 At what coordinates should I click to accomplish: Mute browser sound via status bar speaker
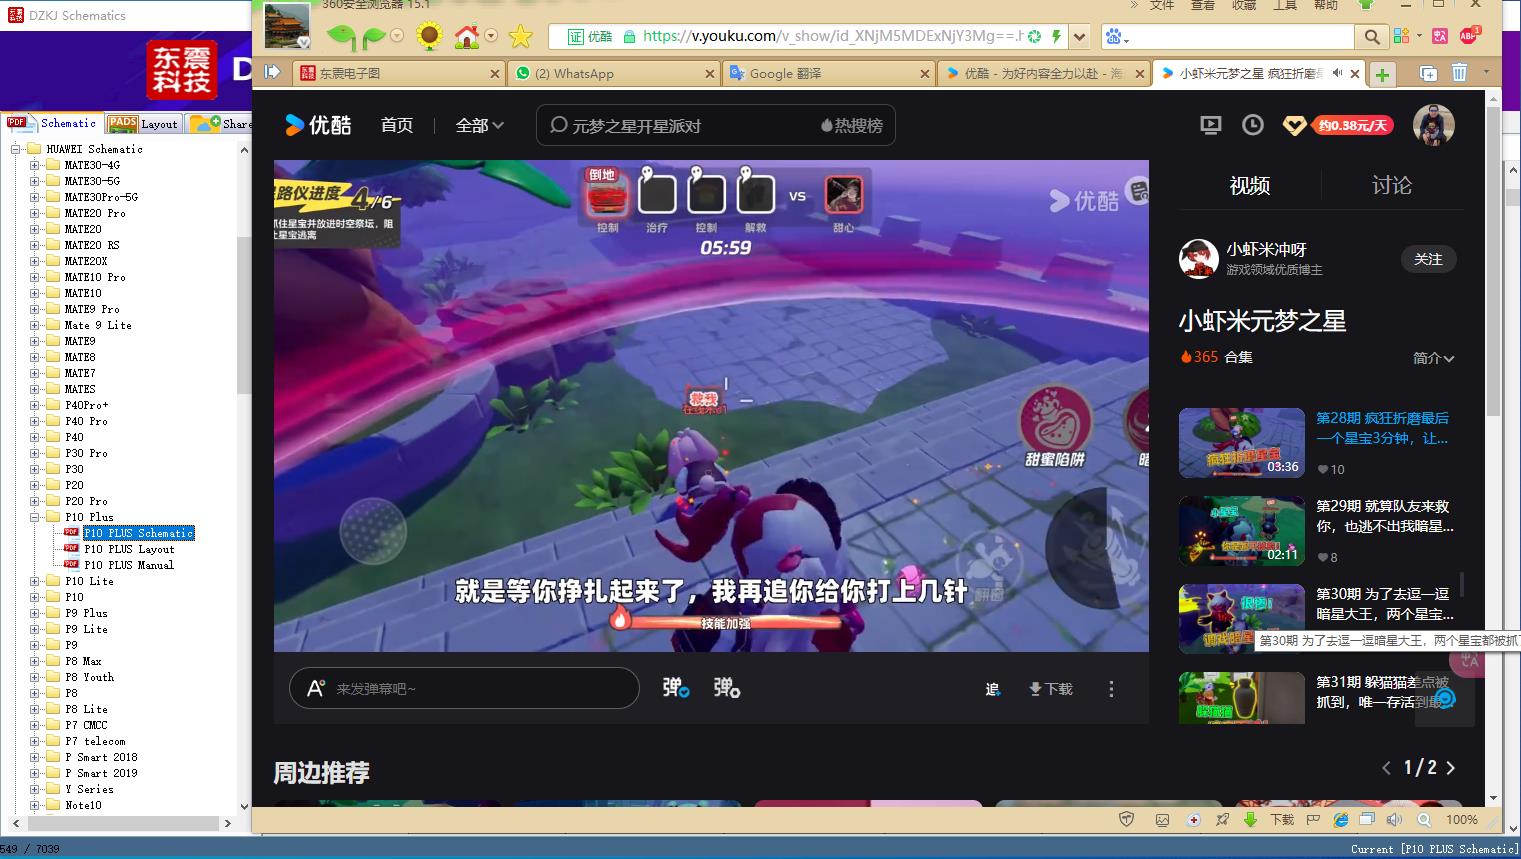click(x=1394, y=819)
